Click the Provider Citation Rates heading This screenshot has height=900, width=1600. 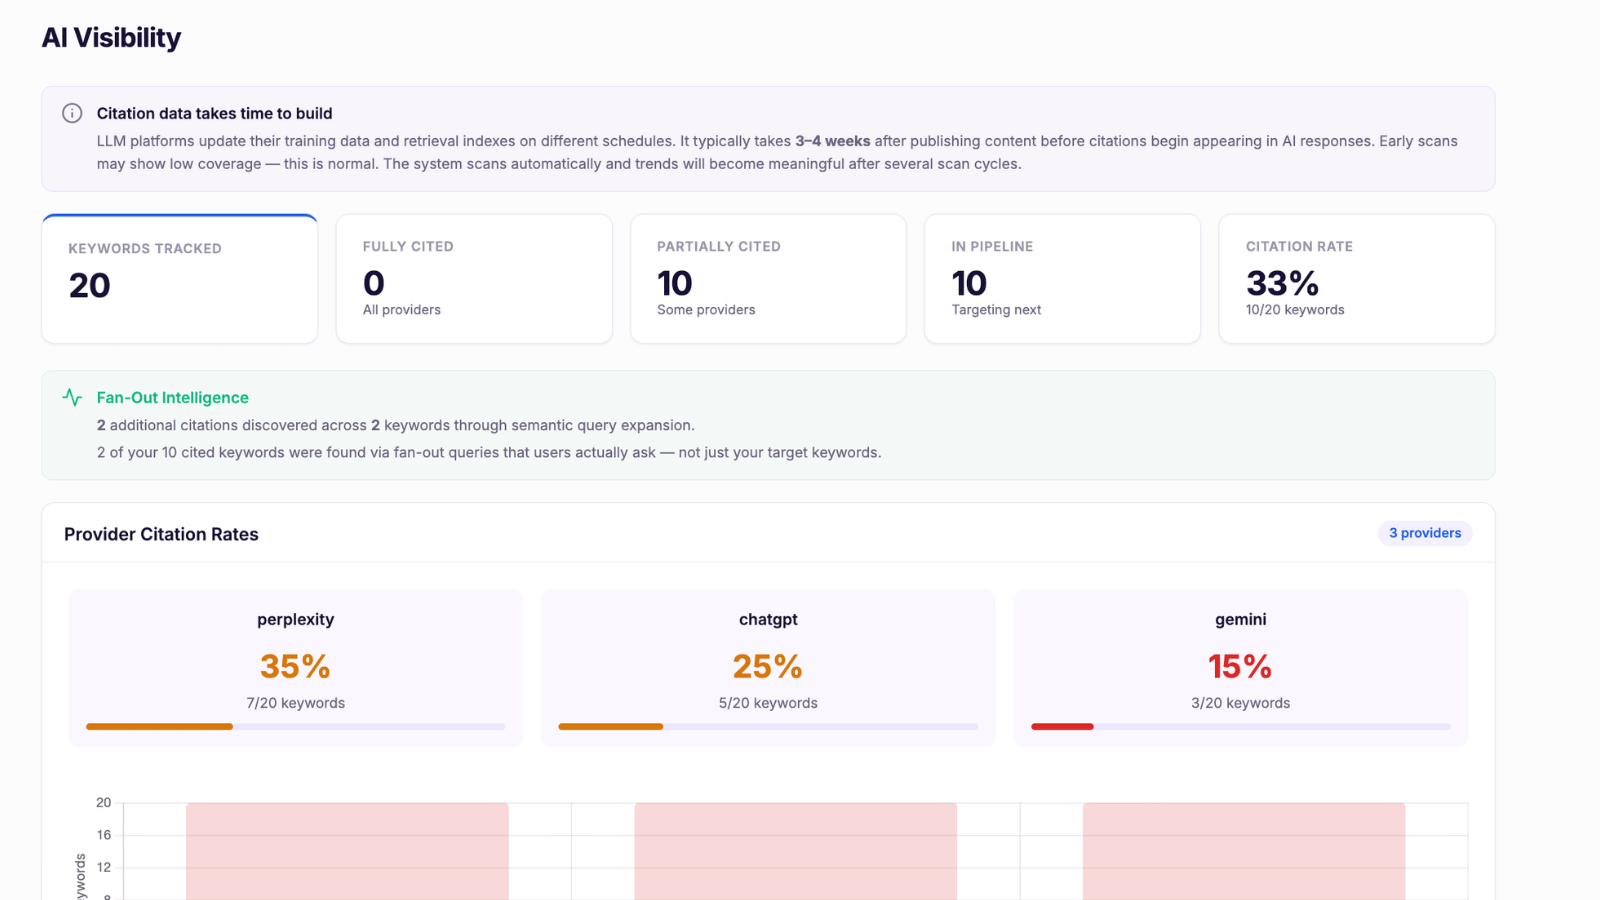click(161, 534)
